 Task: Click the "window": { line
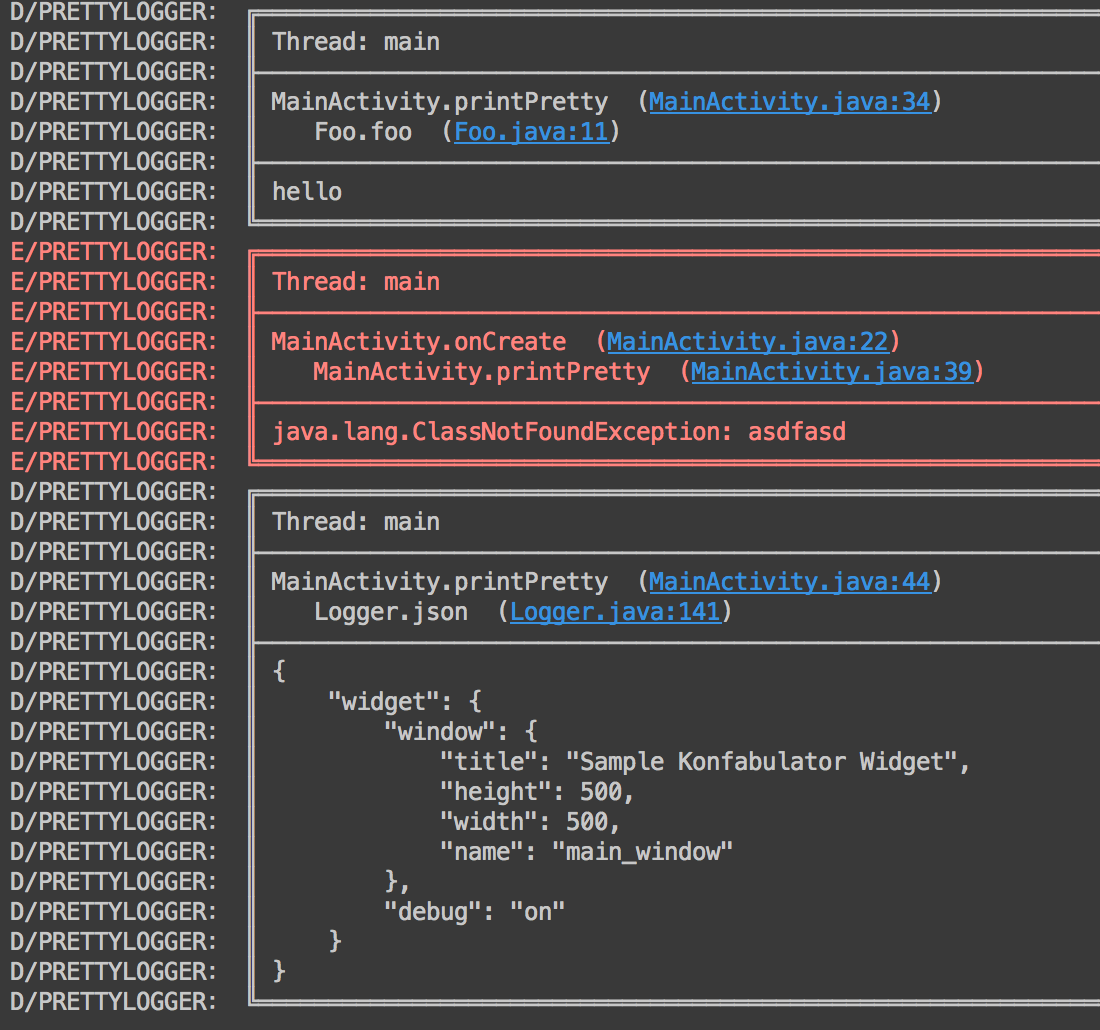(461, 732)
